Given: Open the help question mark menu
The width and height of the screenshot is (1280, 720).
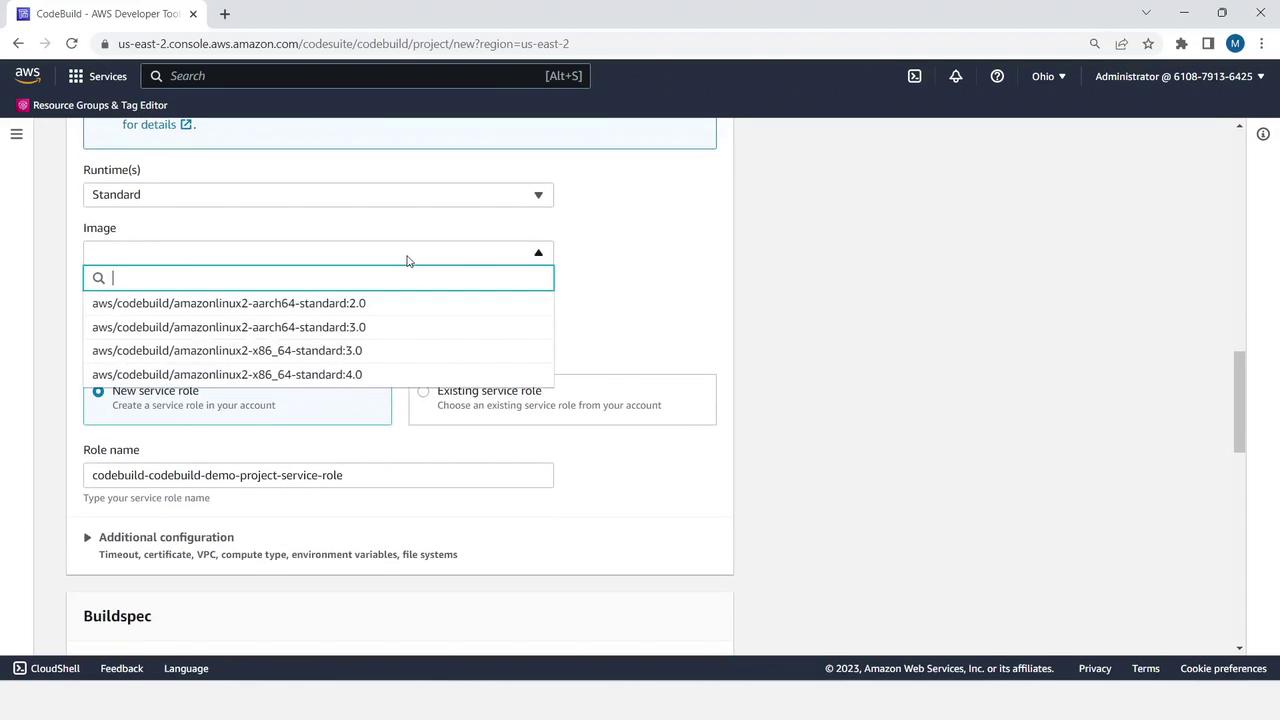Looking at the screenshot, I should 997,76.
